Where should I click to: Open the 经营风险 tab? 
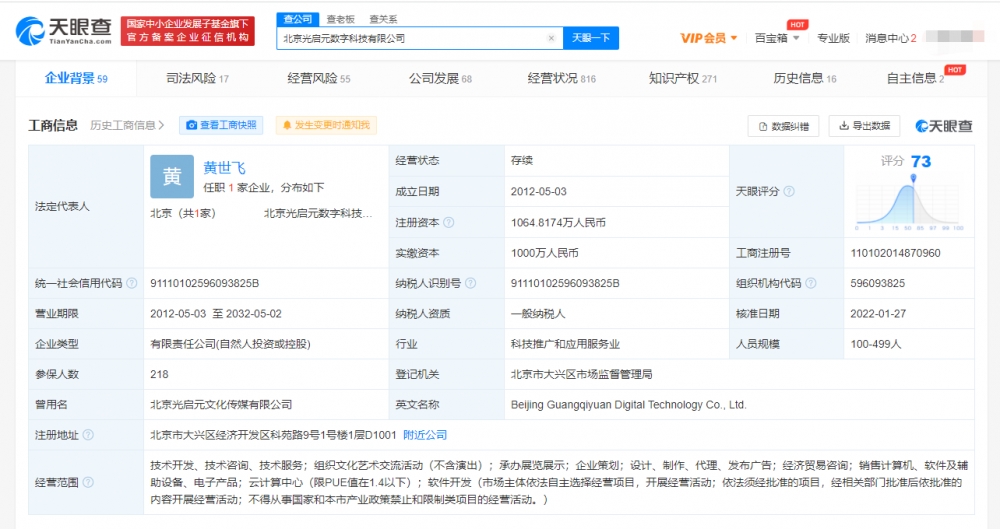319,78
